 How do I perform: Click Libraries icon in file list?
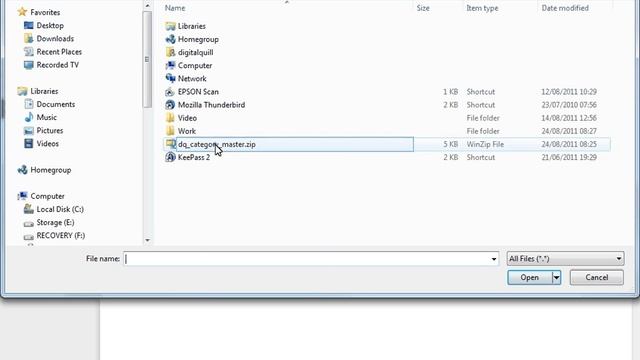click(170, 26)
